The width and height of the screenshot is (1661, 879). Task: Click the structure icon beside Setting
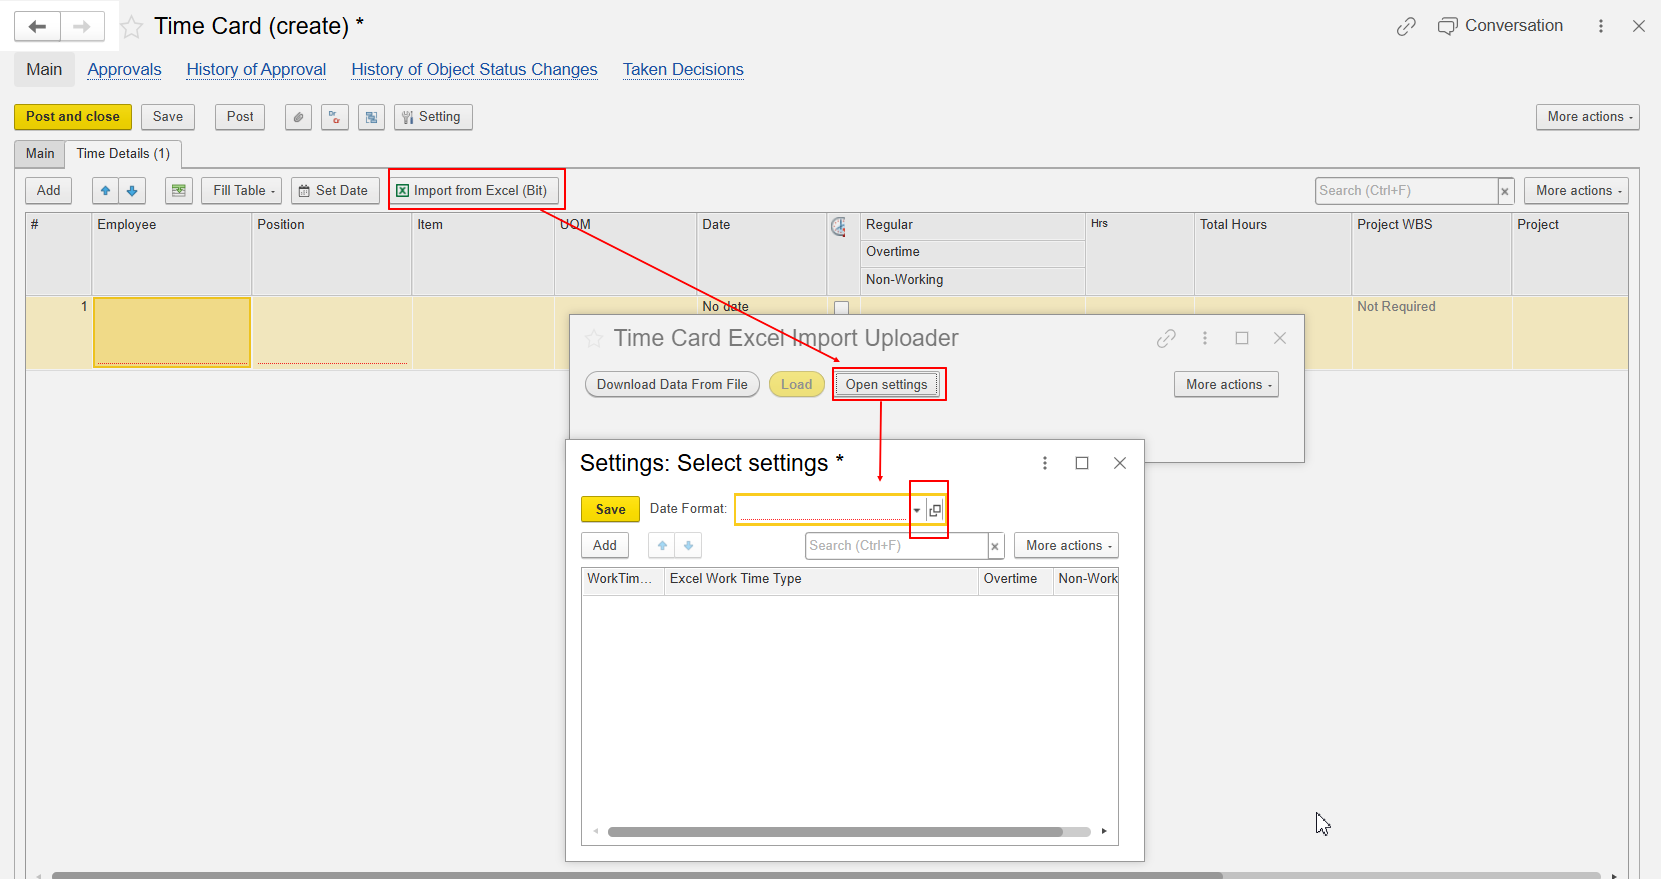click(372, 117)
